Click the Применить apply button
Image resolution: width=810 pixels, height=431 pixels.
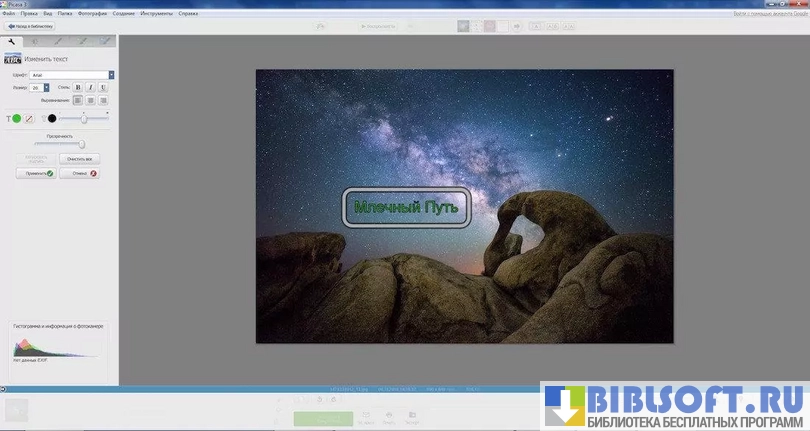tap(35, 173)
